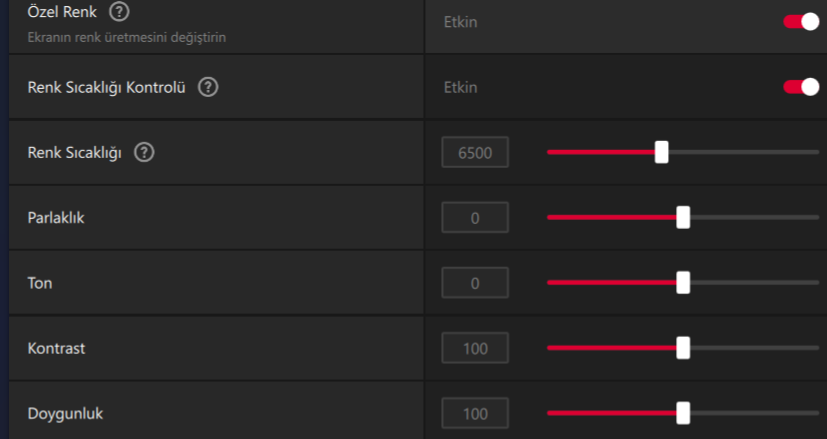Image resolution: width=827 pixels, height=439 pixels.
Task: Click the Özel Renk setting title
Action: [x=62, y=14]
